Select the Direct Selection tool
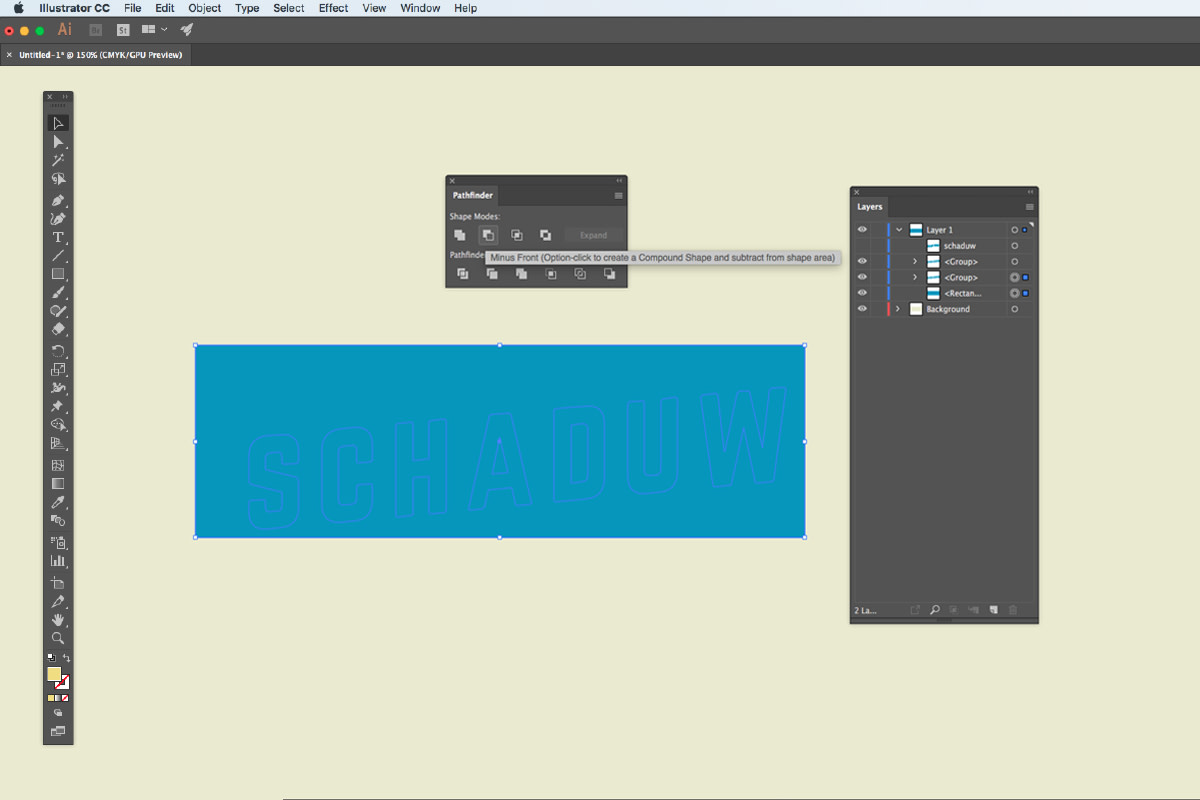The image size is (1200, 800). pos(58,142)
